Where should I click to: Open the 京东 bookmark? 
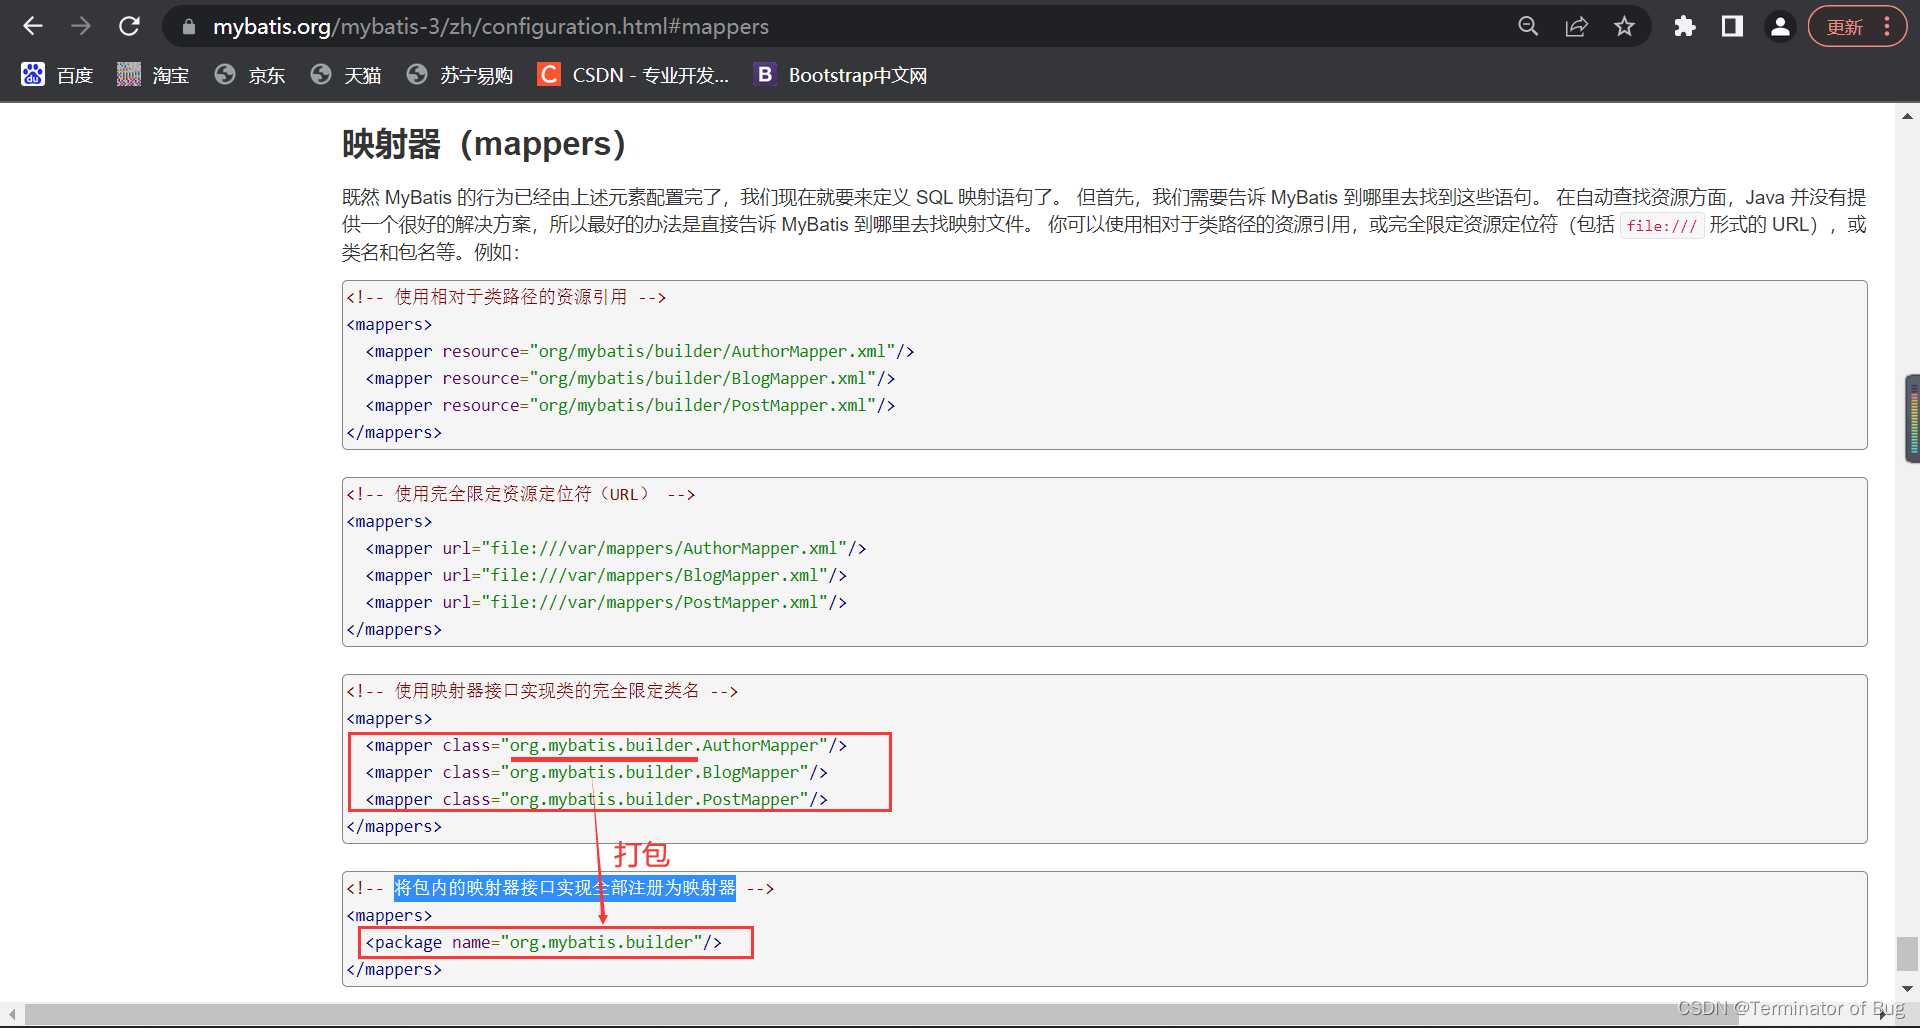pyautogui.click(x=249, y=75)
